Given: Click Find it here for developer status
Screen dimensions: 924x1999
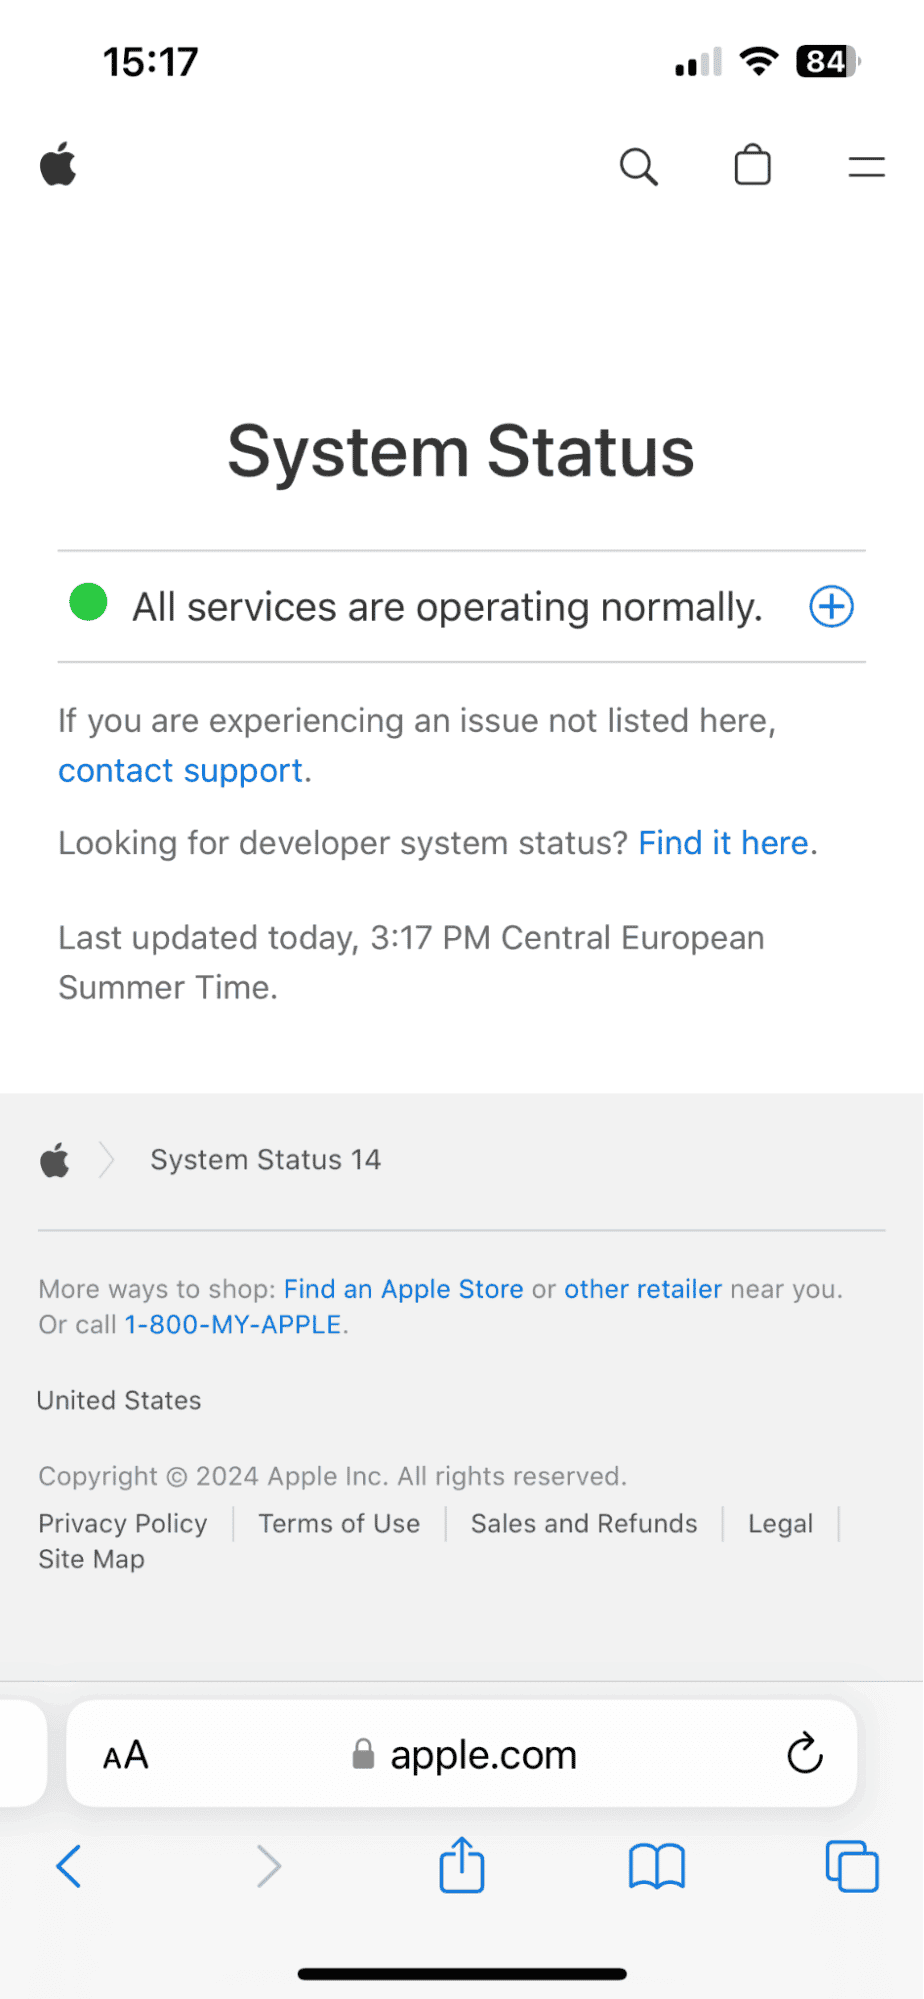Looking at the screenshot, I should coord(722,843).
